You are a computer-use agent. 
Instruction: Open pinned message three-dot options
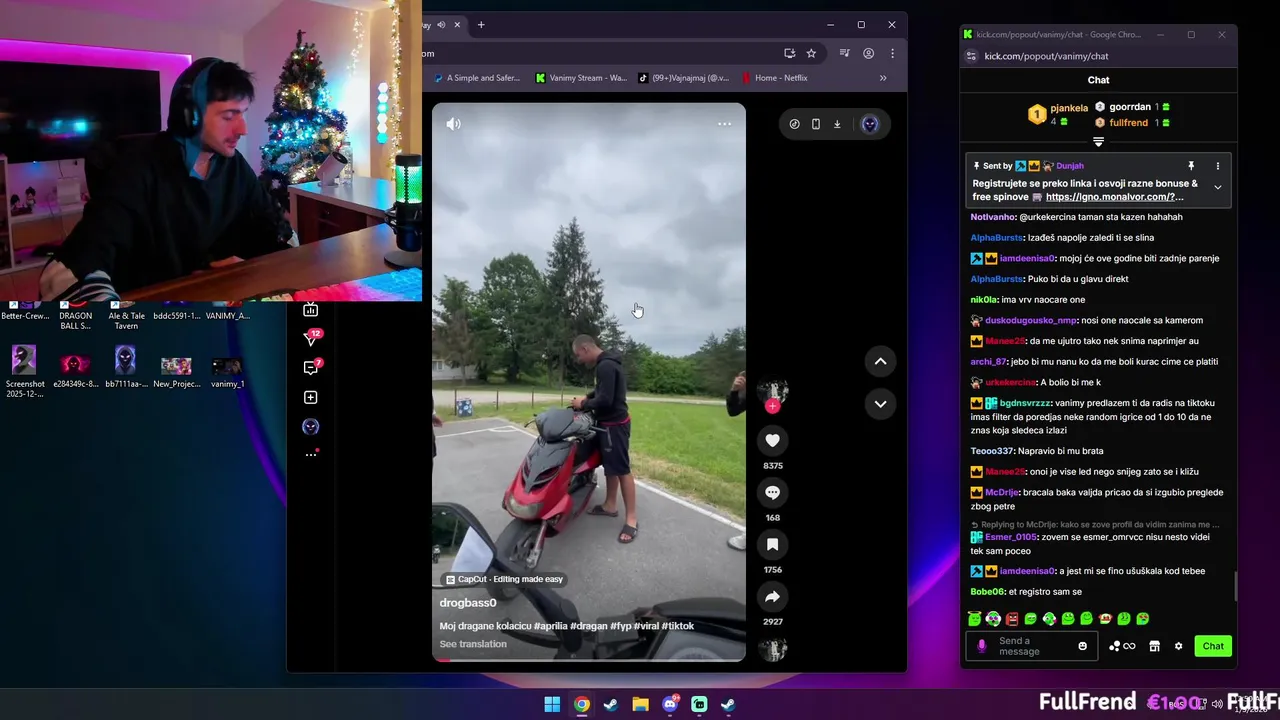1217,166
